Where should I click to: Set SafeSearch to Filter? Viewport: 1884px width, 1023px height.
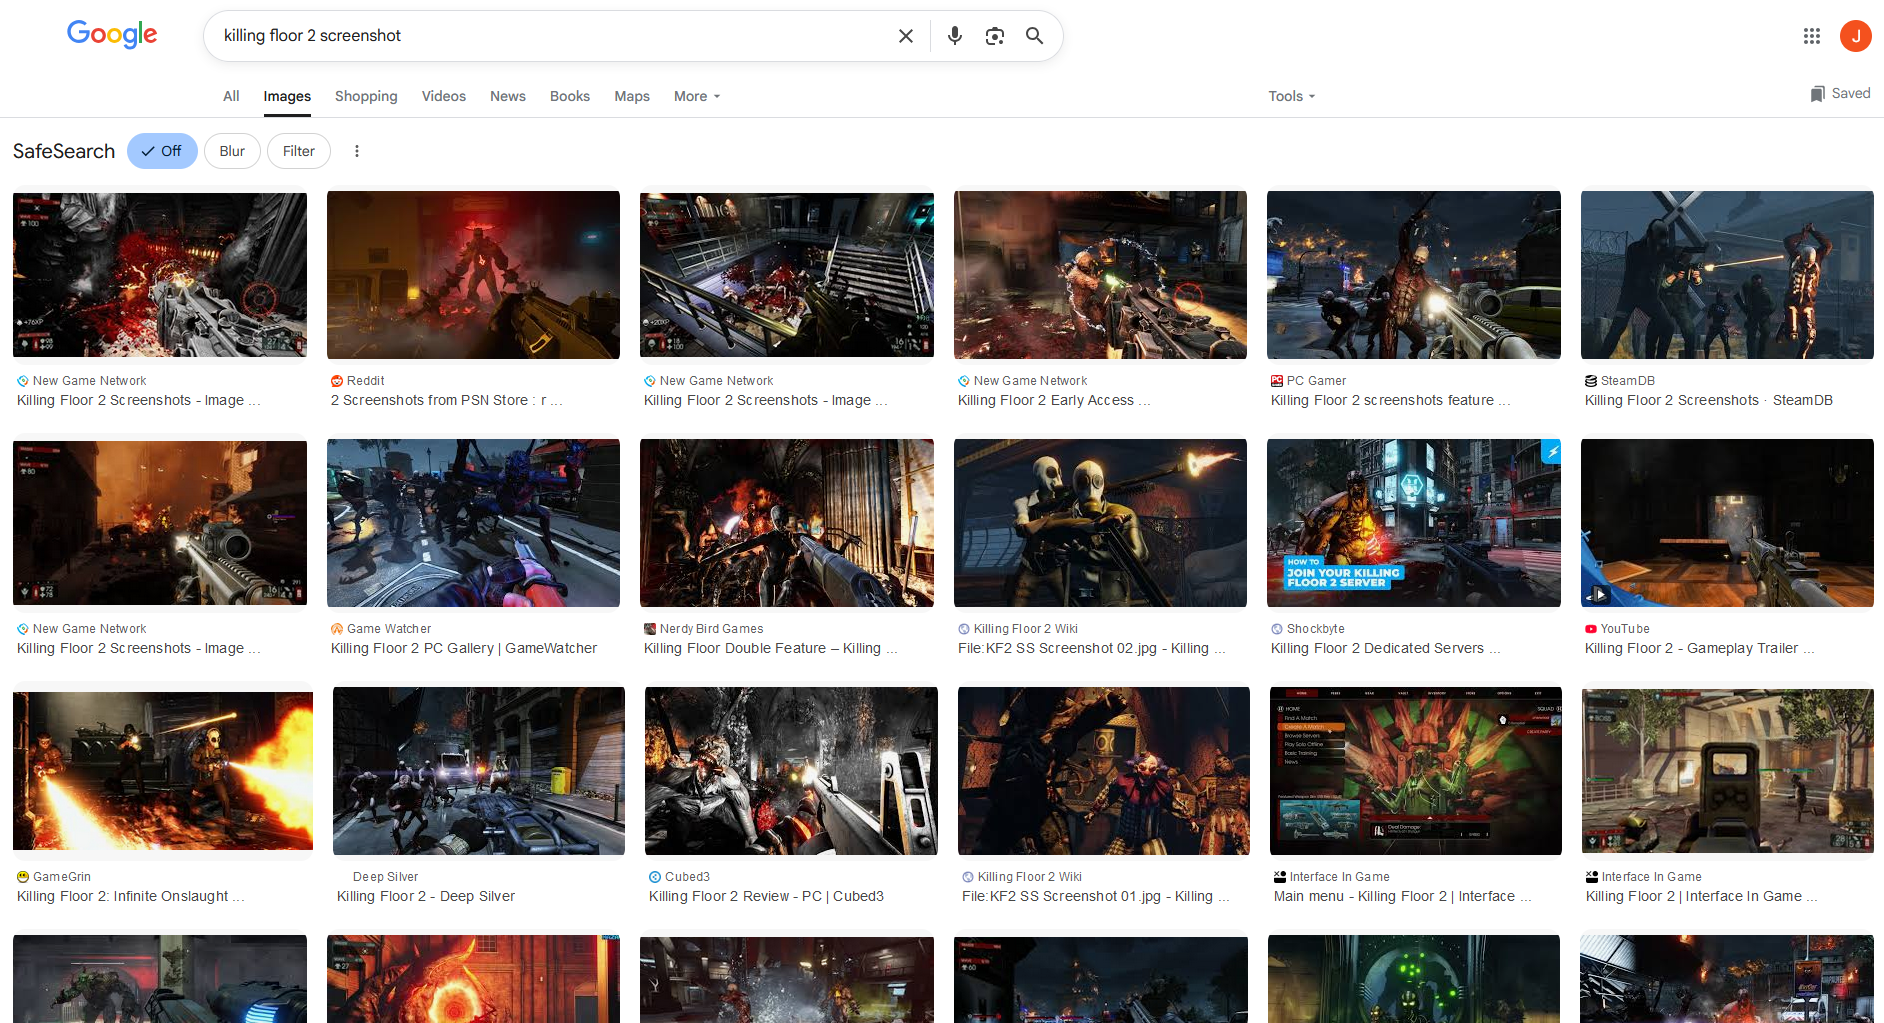(299, 151)
